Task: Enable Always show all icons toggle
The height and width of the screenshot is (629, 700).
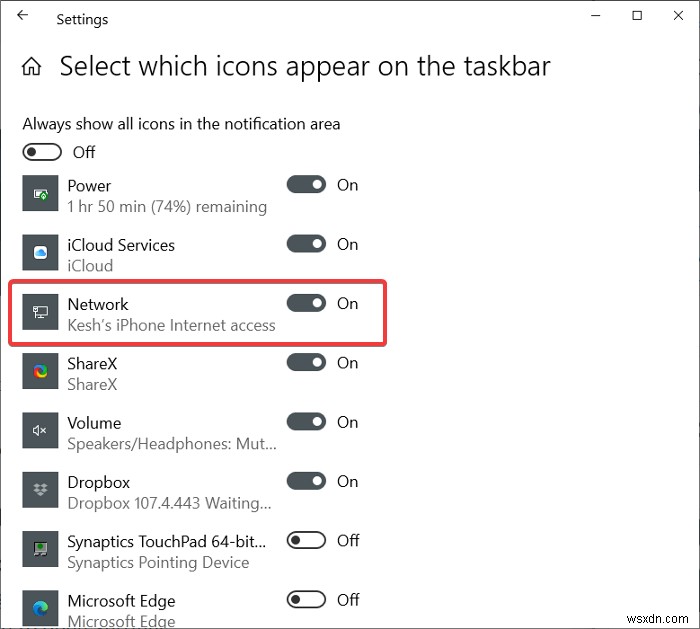Action: pyautogui.click(x=42, y=152)
